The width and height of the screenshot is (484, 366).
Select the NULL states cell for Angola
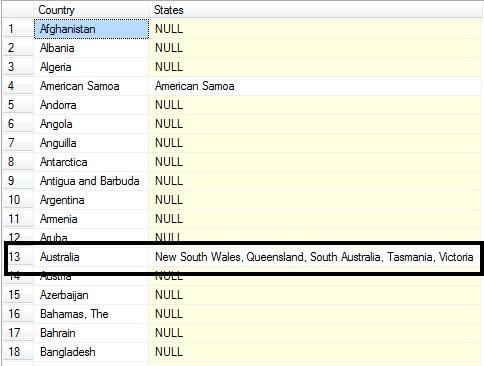coord(315,124)
